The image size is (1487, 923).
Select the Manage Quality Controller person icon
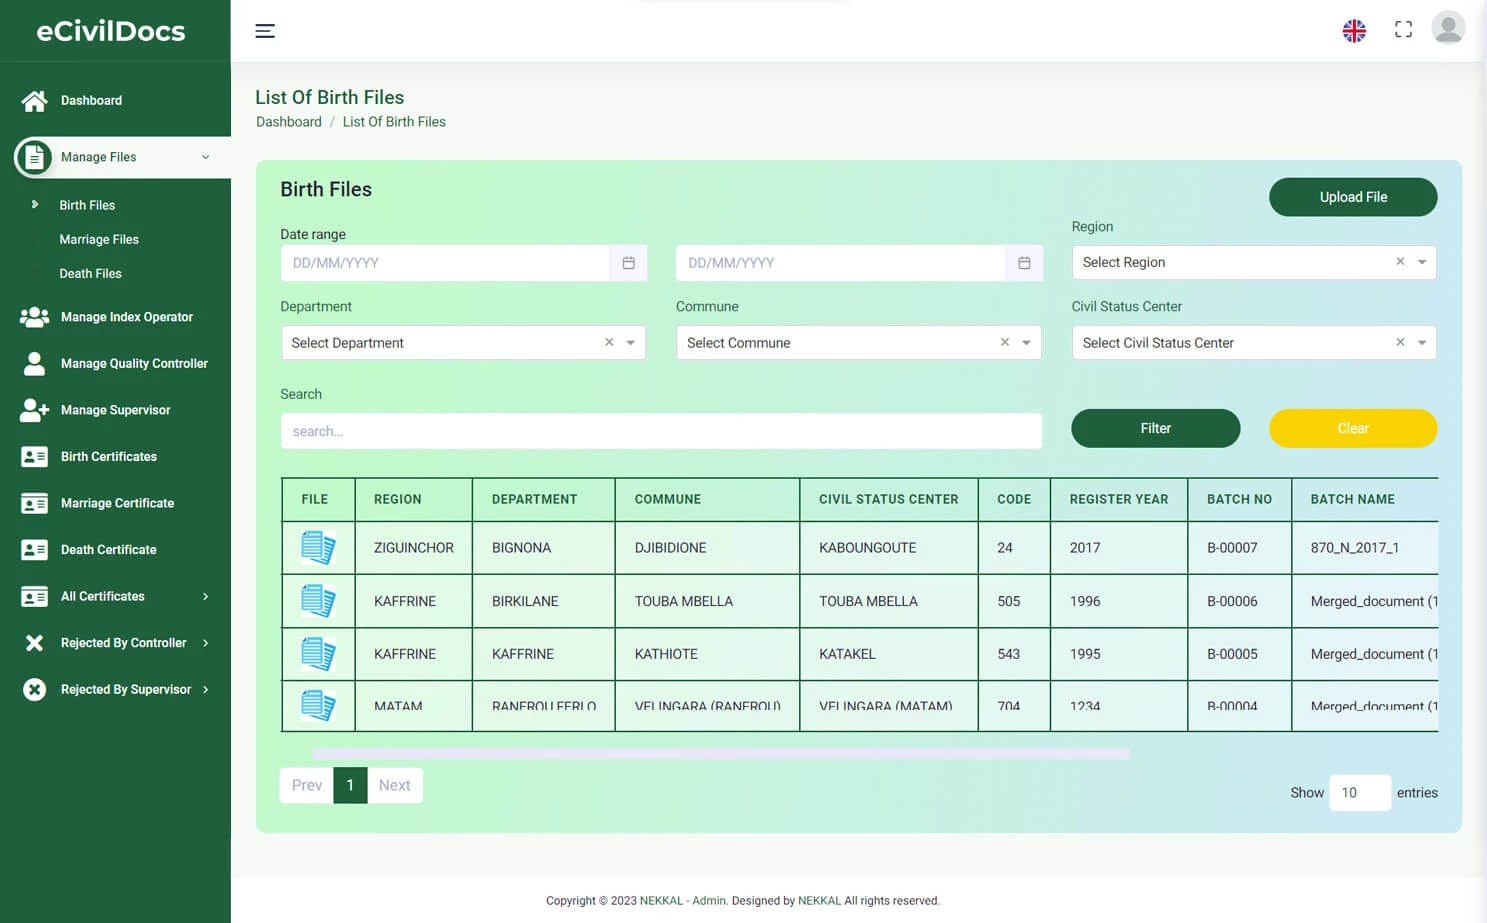[33, 363]
